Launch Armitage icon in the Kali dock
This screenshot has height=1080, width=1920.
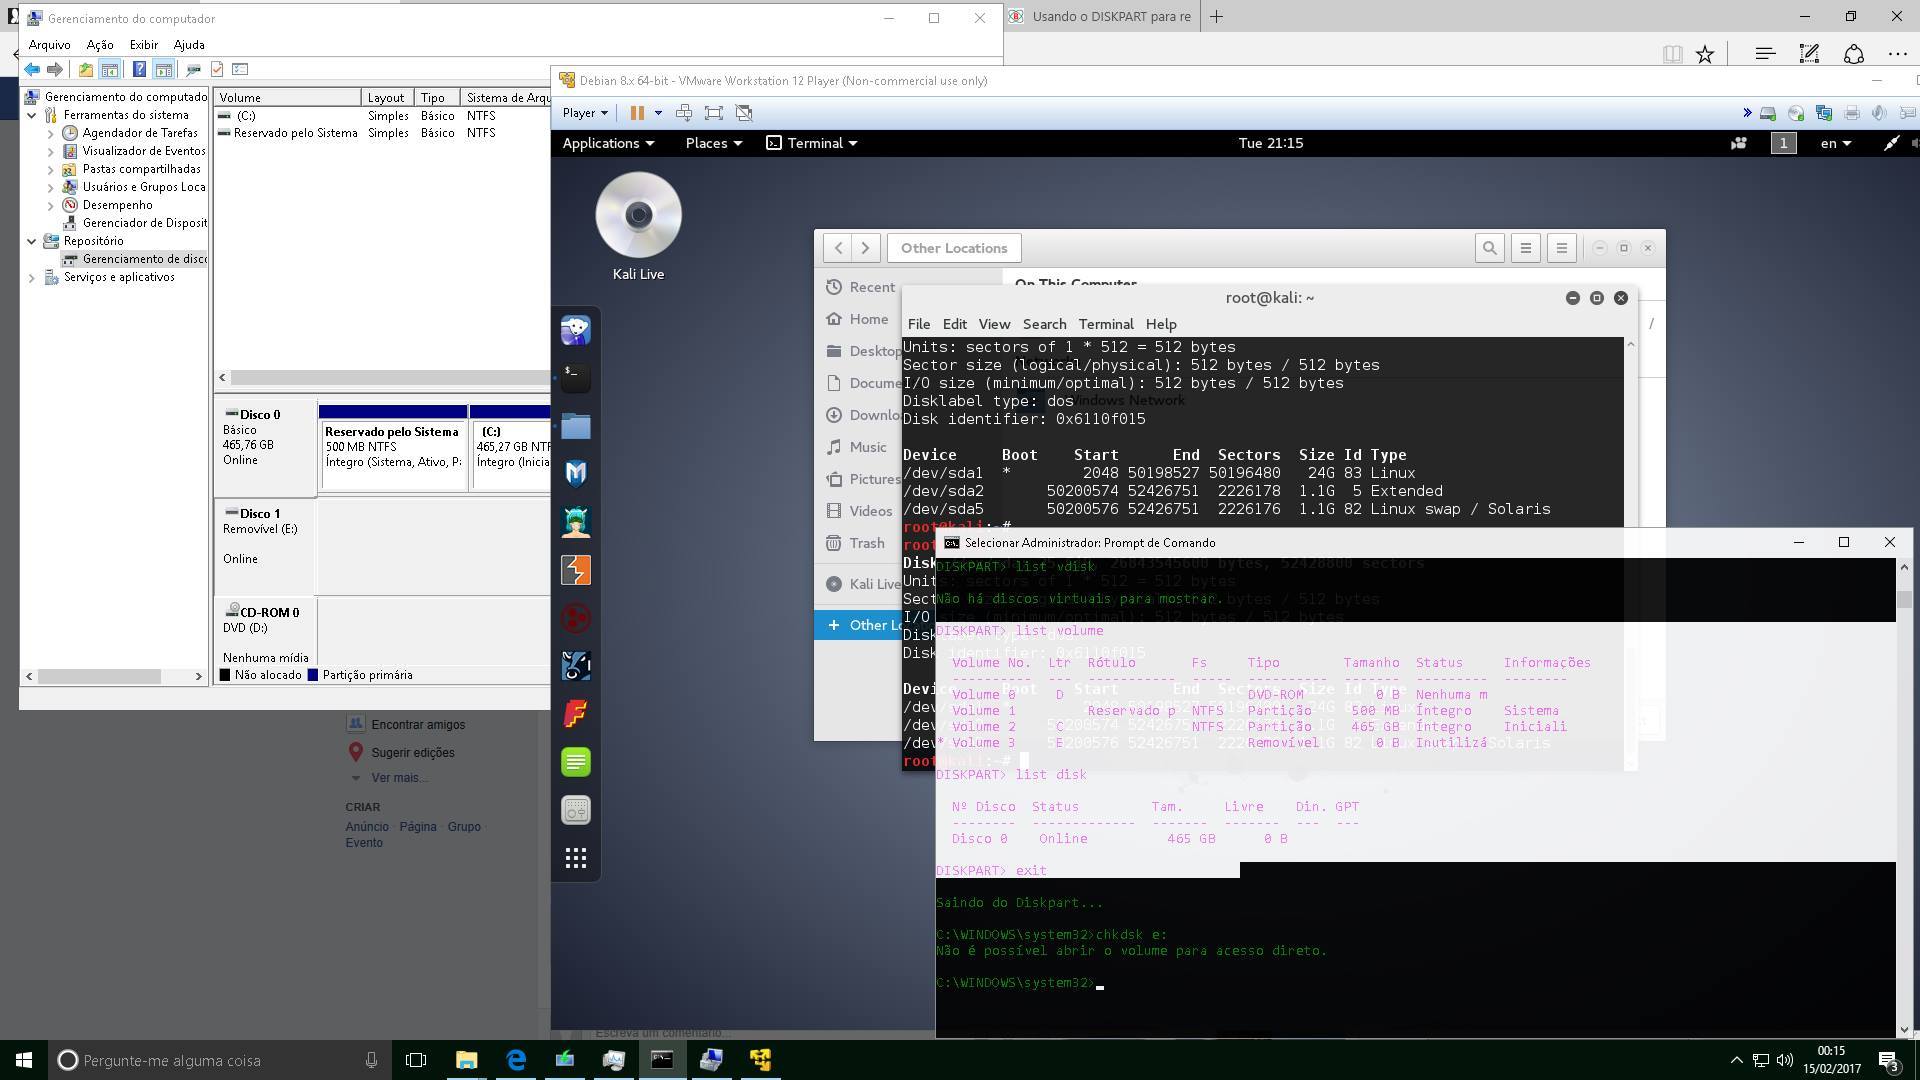[x=576, y=521]
